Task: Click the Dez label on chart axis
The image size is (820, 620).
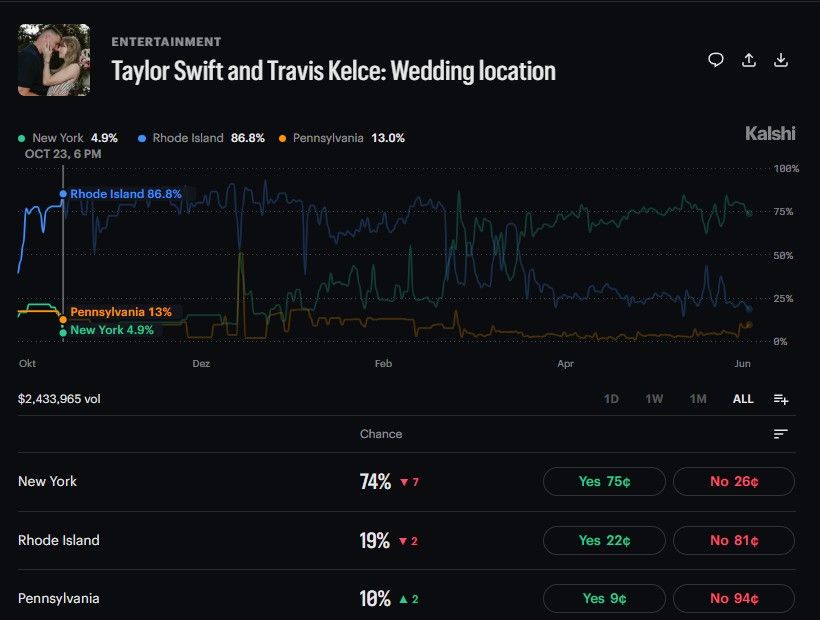Action: pyautogui.click(x=201, y=363)
